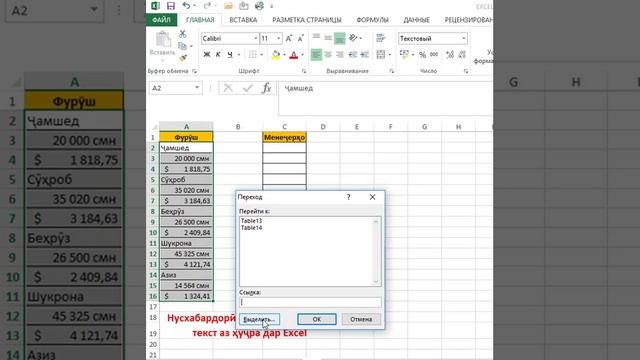Viewport: 640px width, 360px height.
Task: Toggle bottom vertical alignment
Action: coord(340,38)
